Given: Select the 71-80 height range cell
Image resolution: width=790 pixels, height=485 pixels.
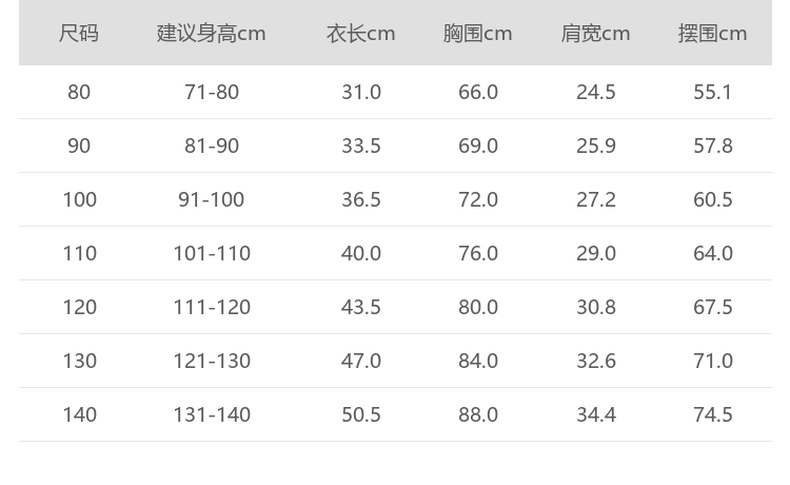Looking at the screenshot, I should coord(211,92).
